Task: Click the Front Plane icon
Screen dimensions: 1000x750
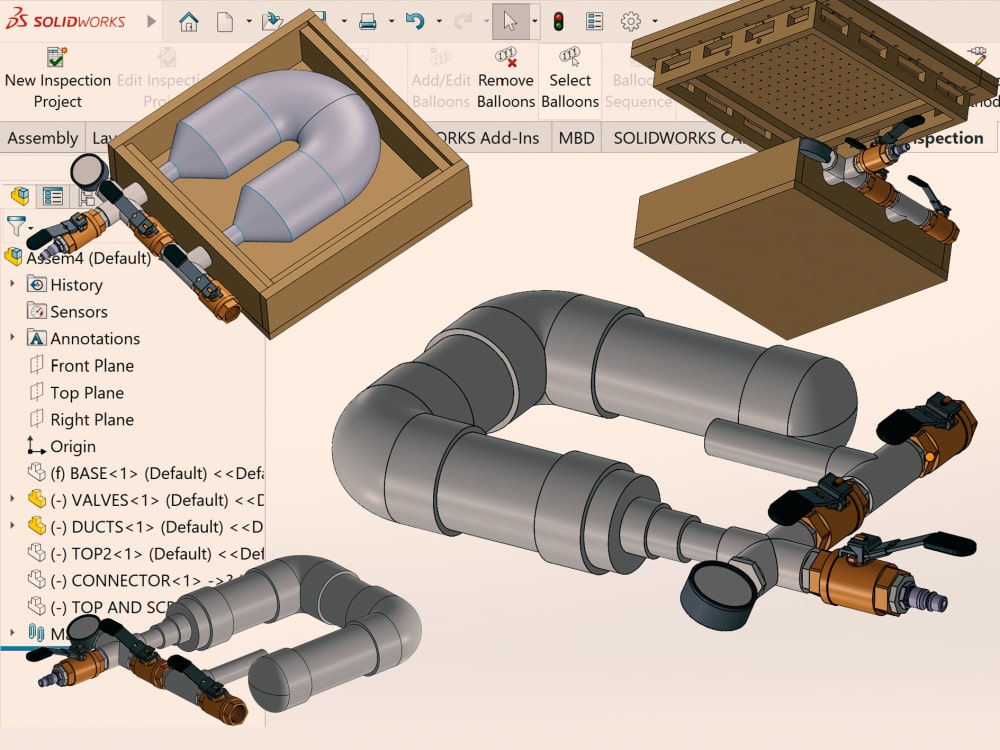Action: 36,365
